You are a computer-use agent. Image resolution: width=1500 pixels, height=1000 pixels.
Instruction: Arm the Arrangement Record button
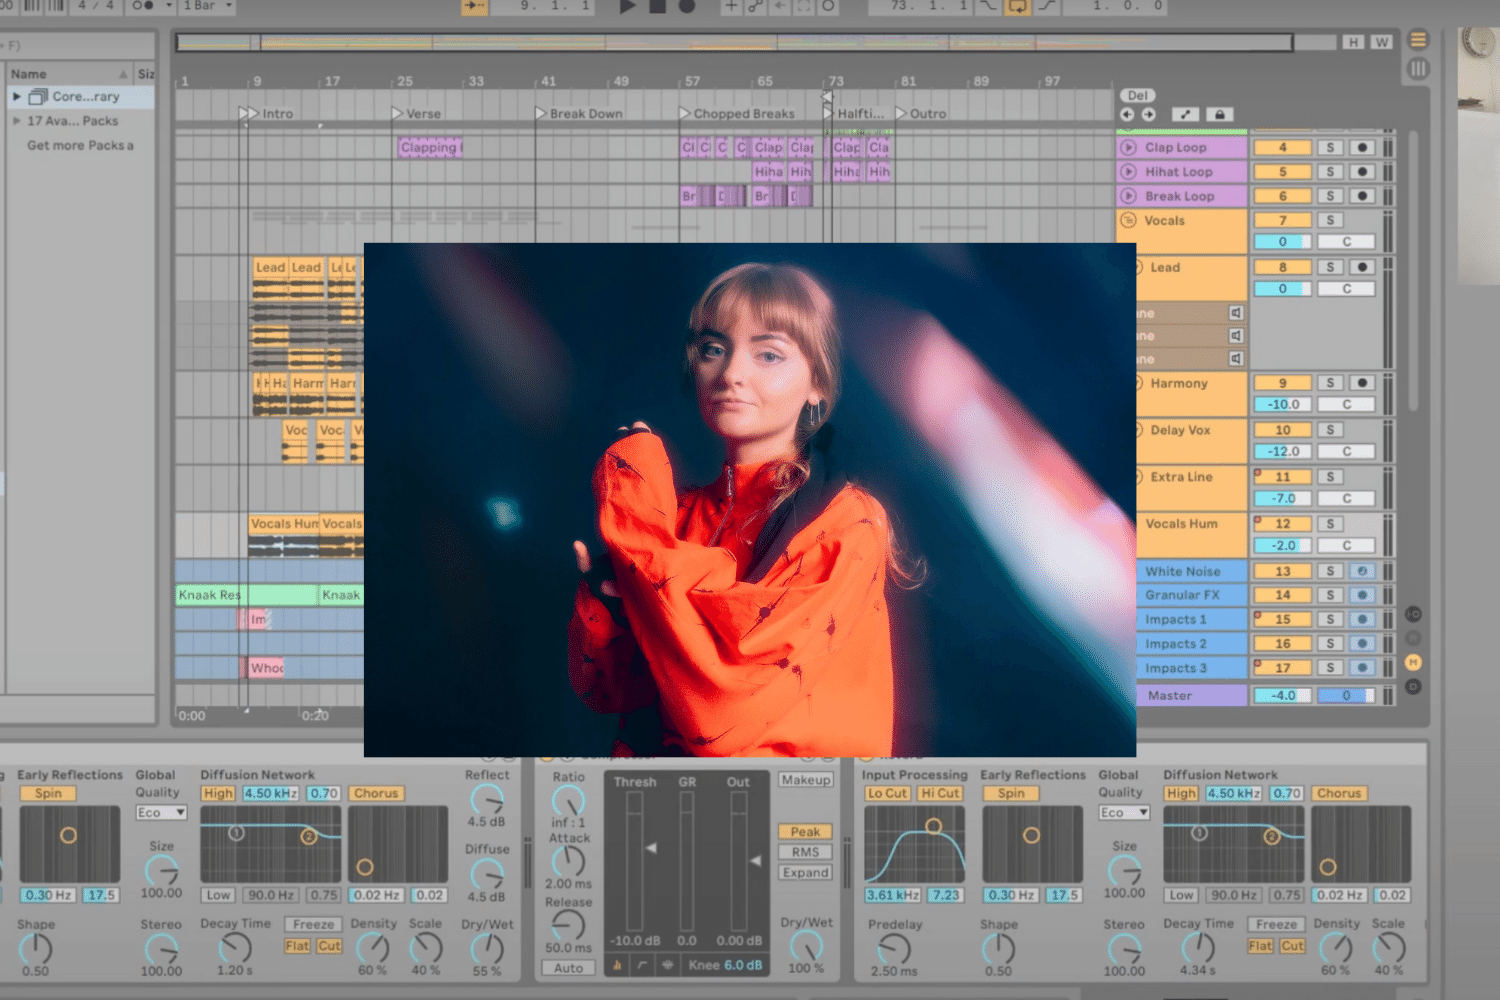pyautogui.click(x=687, y=6)
